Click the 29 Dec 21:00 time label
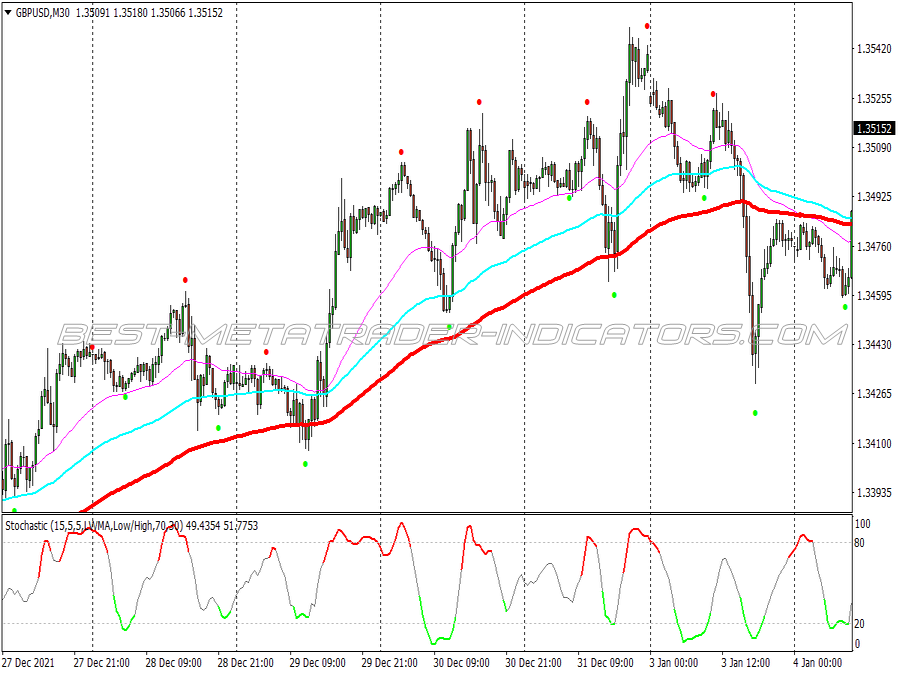This screenshot has height=675, width=900. click(390, 662)
